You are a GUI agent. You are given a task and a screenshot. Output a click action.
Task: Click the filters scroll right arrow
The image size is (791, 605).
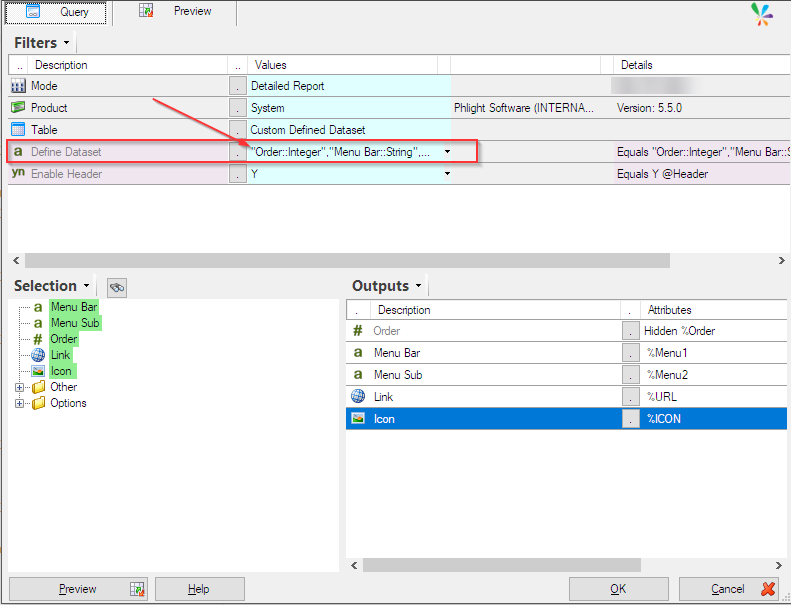(x=781, y=260)
